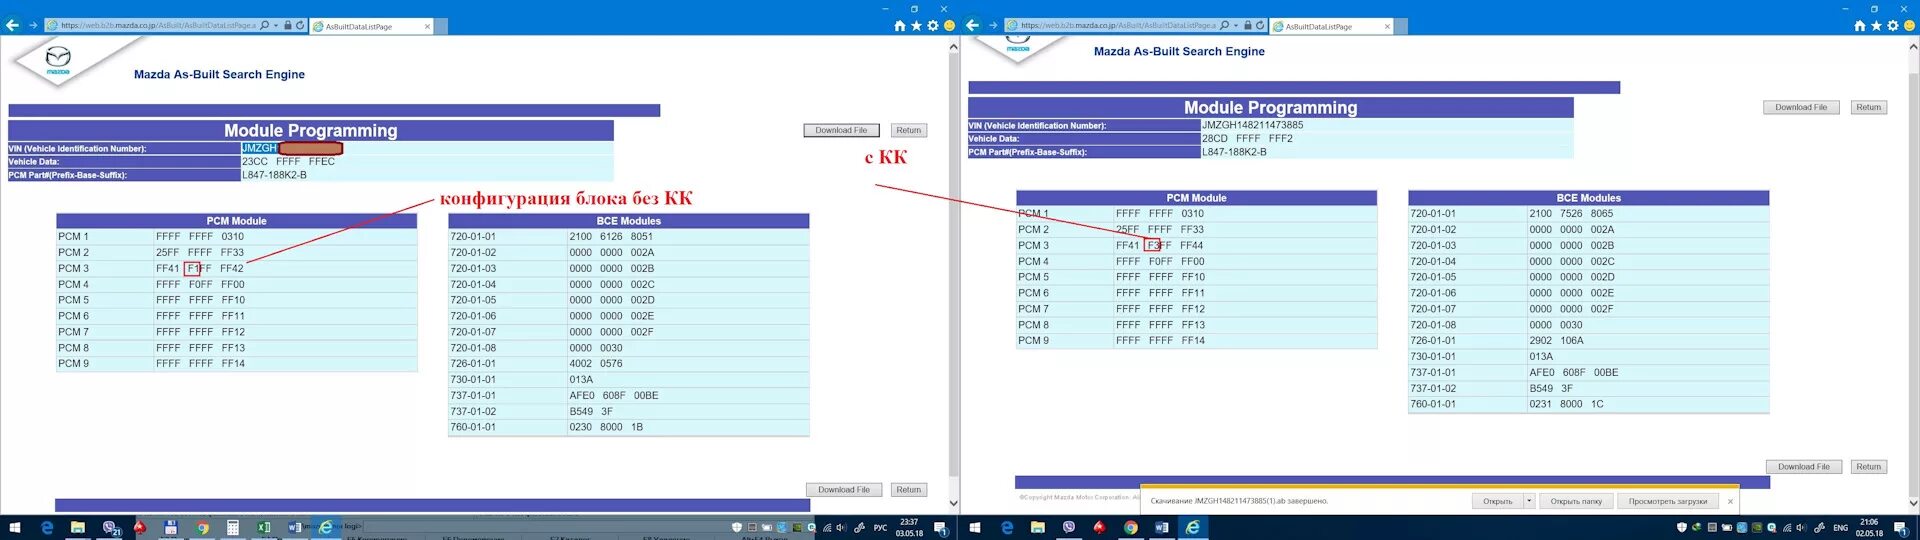Click highlighted VIN field JMZGH in left window
The image size is (1920, 540).
pyautogui.click(x=260, y=148)
